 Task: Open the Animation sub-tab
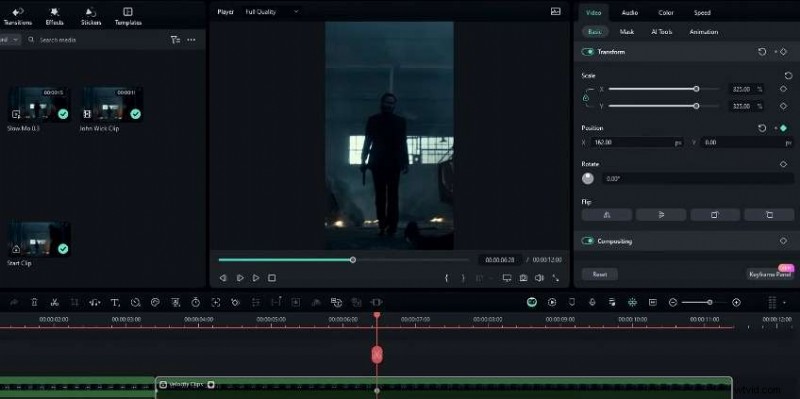tap(704, 32)
